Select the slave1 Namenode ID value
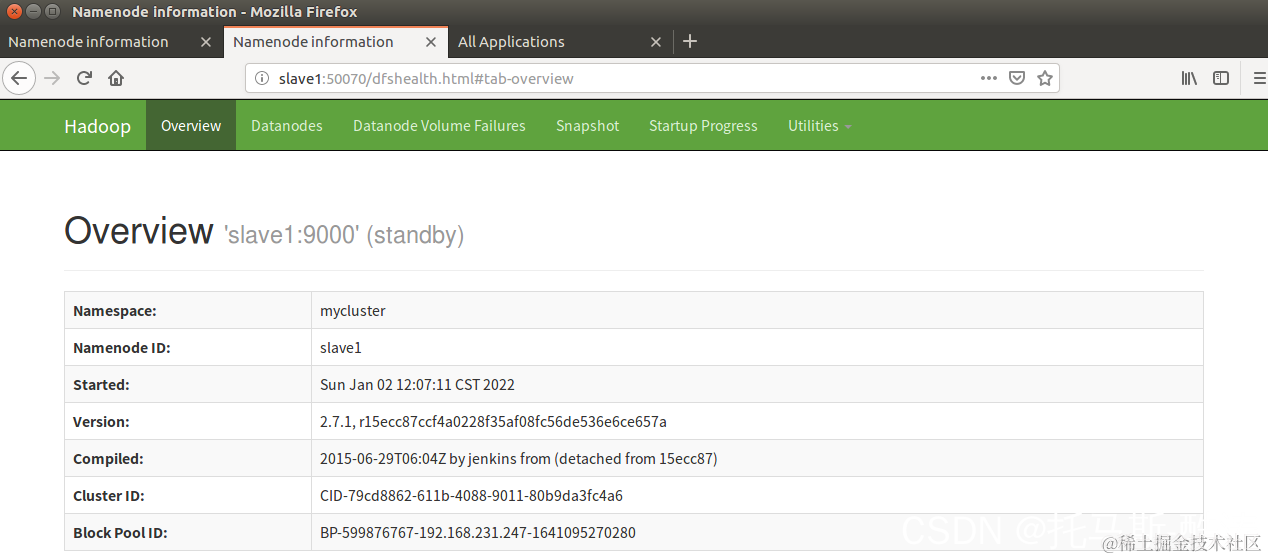Screen dimensions: 1268x560 (341, 348)
